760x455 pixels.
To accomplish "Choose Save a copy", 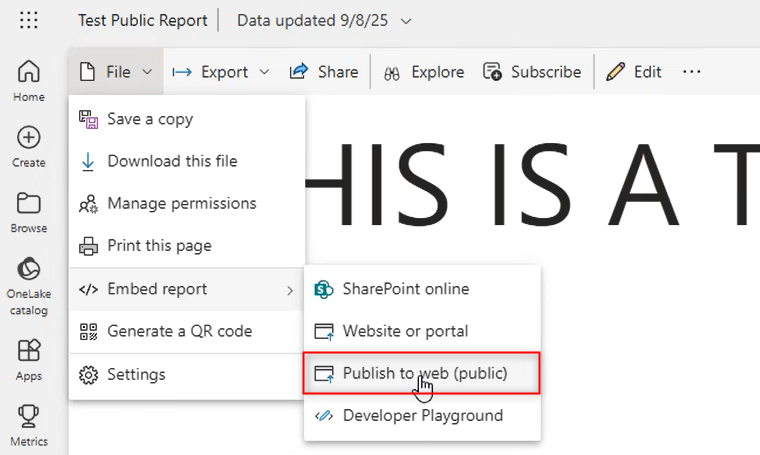I will pos(187,119).
